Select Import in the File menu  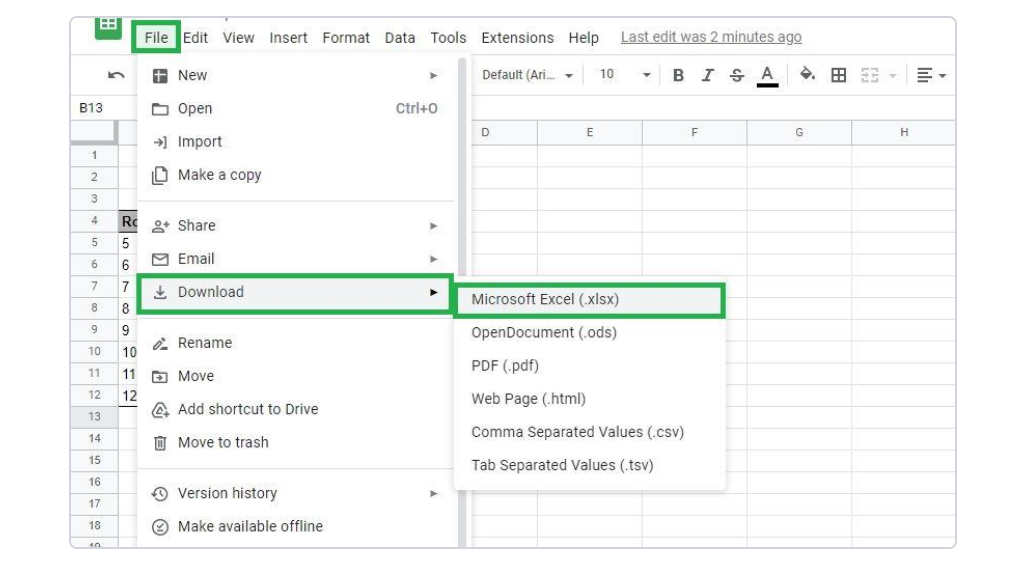tap(296, 142)
